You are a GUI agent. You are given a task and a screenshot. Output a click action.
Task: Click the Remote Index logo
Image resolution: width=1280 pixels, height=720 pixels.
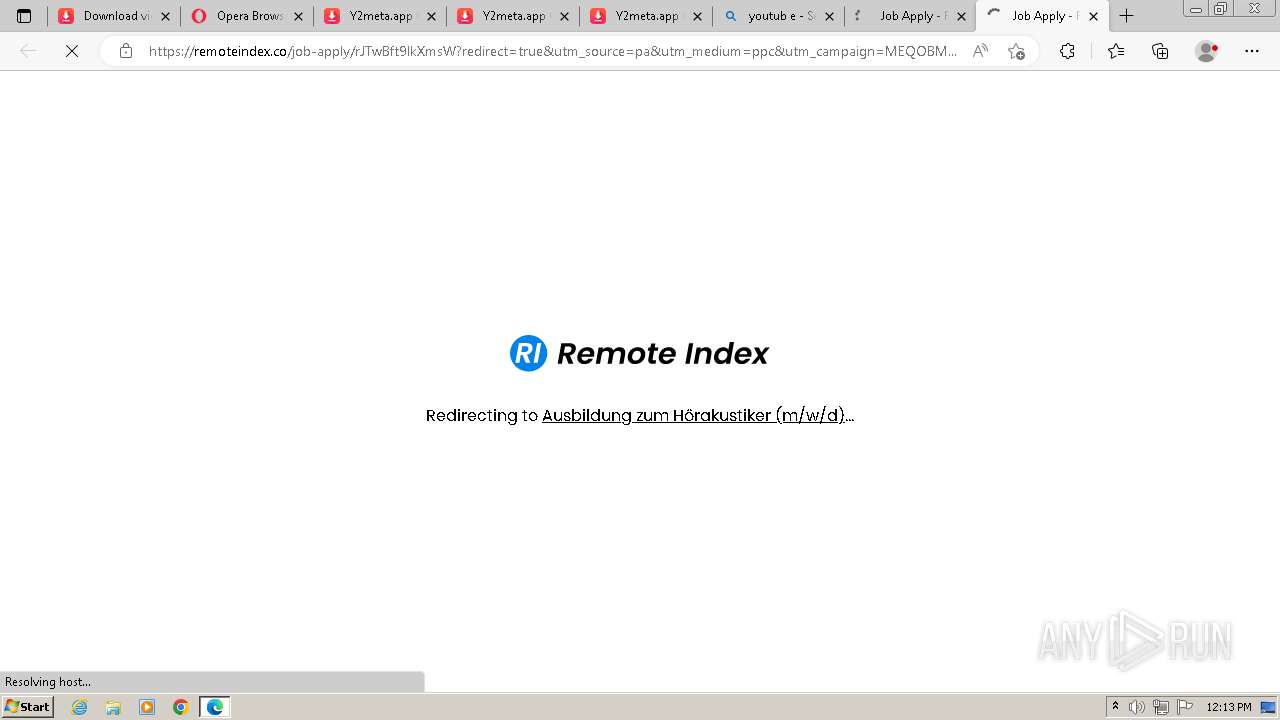[639, 353]
